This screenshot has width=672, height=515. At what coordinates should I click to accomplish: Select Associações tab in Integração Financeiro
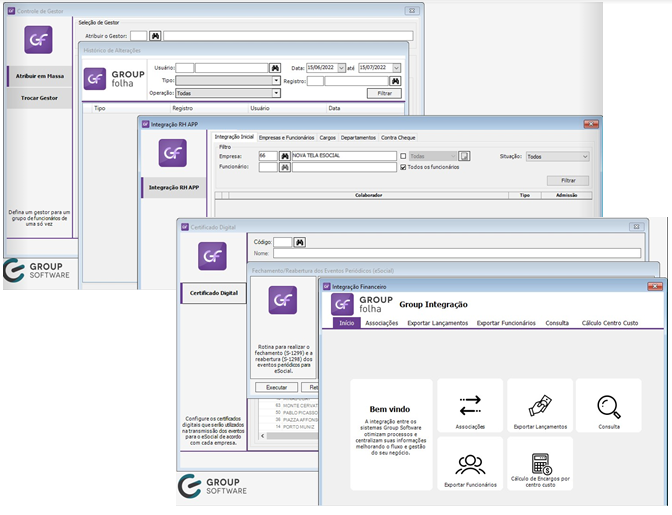pos(381,323)
